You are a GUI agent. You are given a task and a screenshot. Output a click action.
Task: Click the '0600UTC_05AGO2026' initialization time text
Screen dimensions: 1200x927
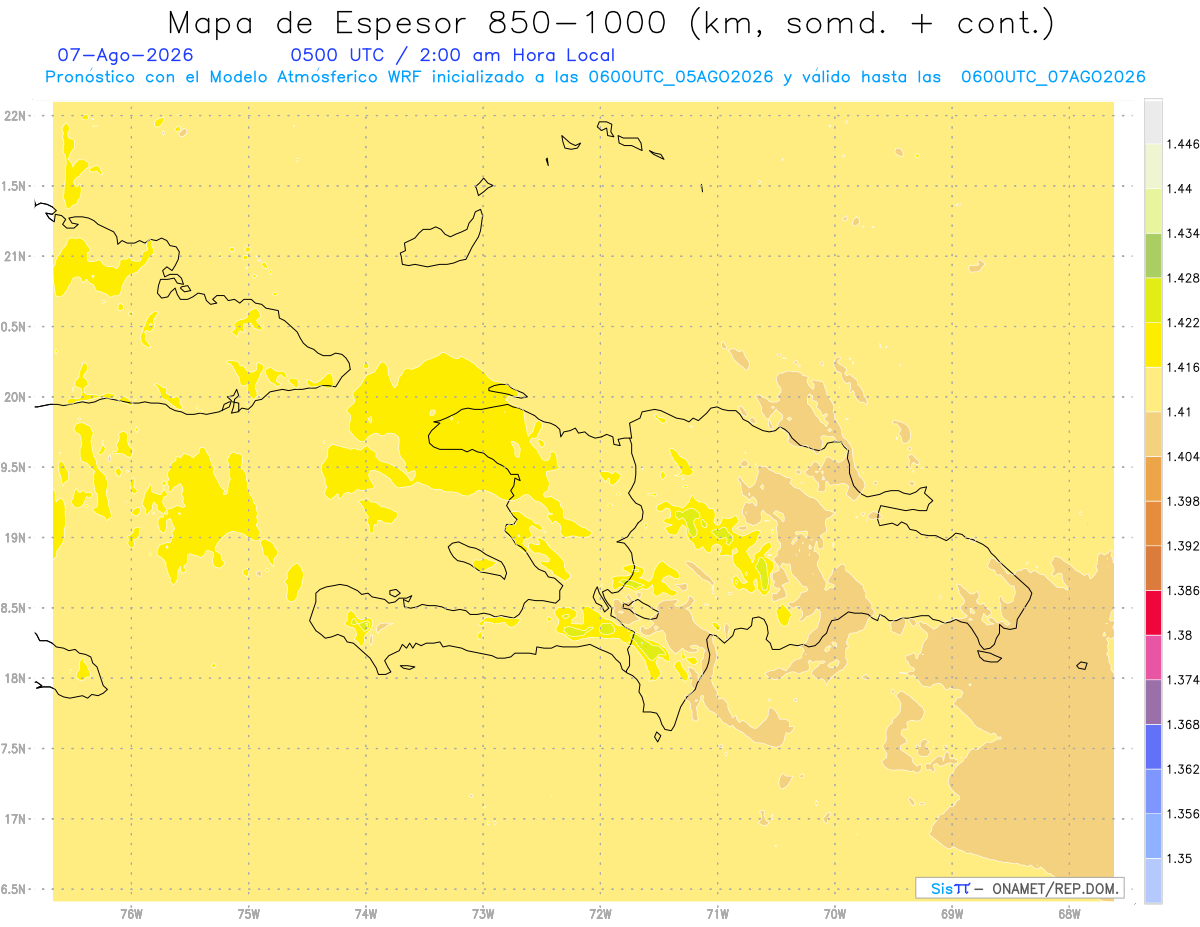(681, 77)
